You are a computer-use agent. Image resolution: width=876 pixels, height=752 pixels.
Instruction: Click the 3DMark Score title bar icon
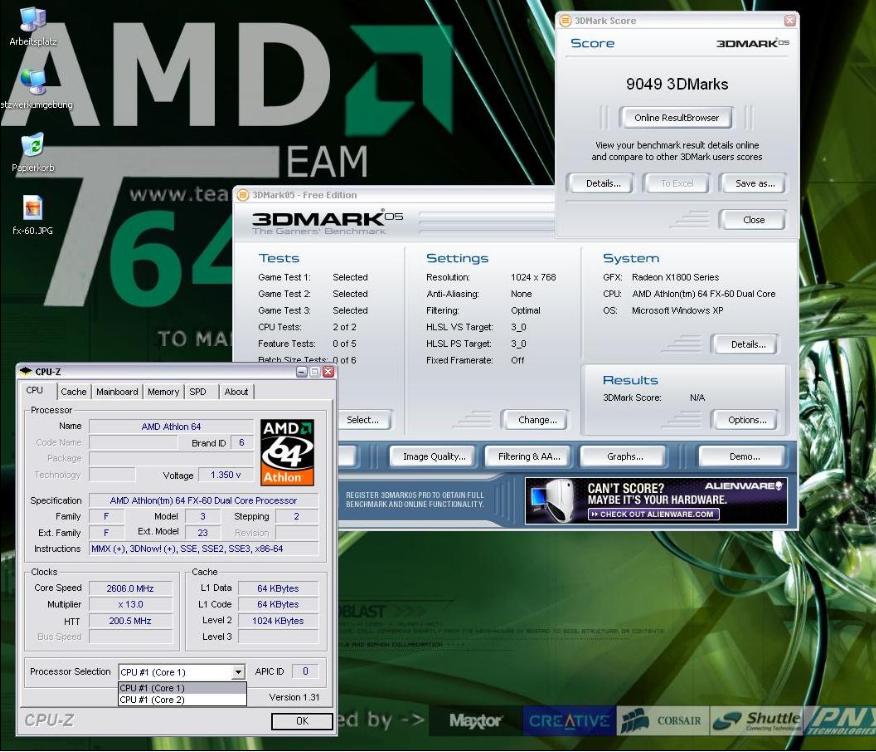(565, 21)
